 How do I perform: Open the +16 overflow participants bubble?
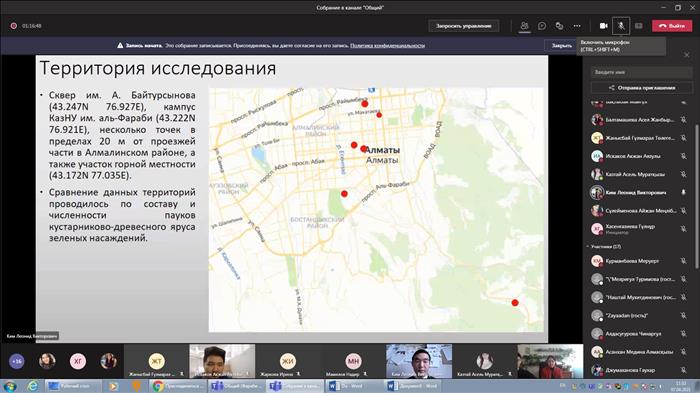(17, 361)
